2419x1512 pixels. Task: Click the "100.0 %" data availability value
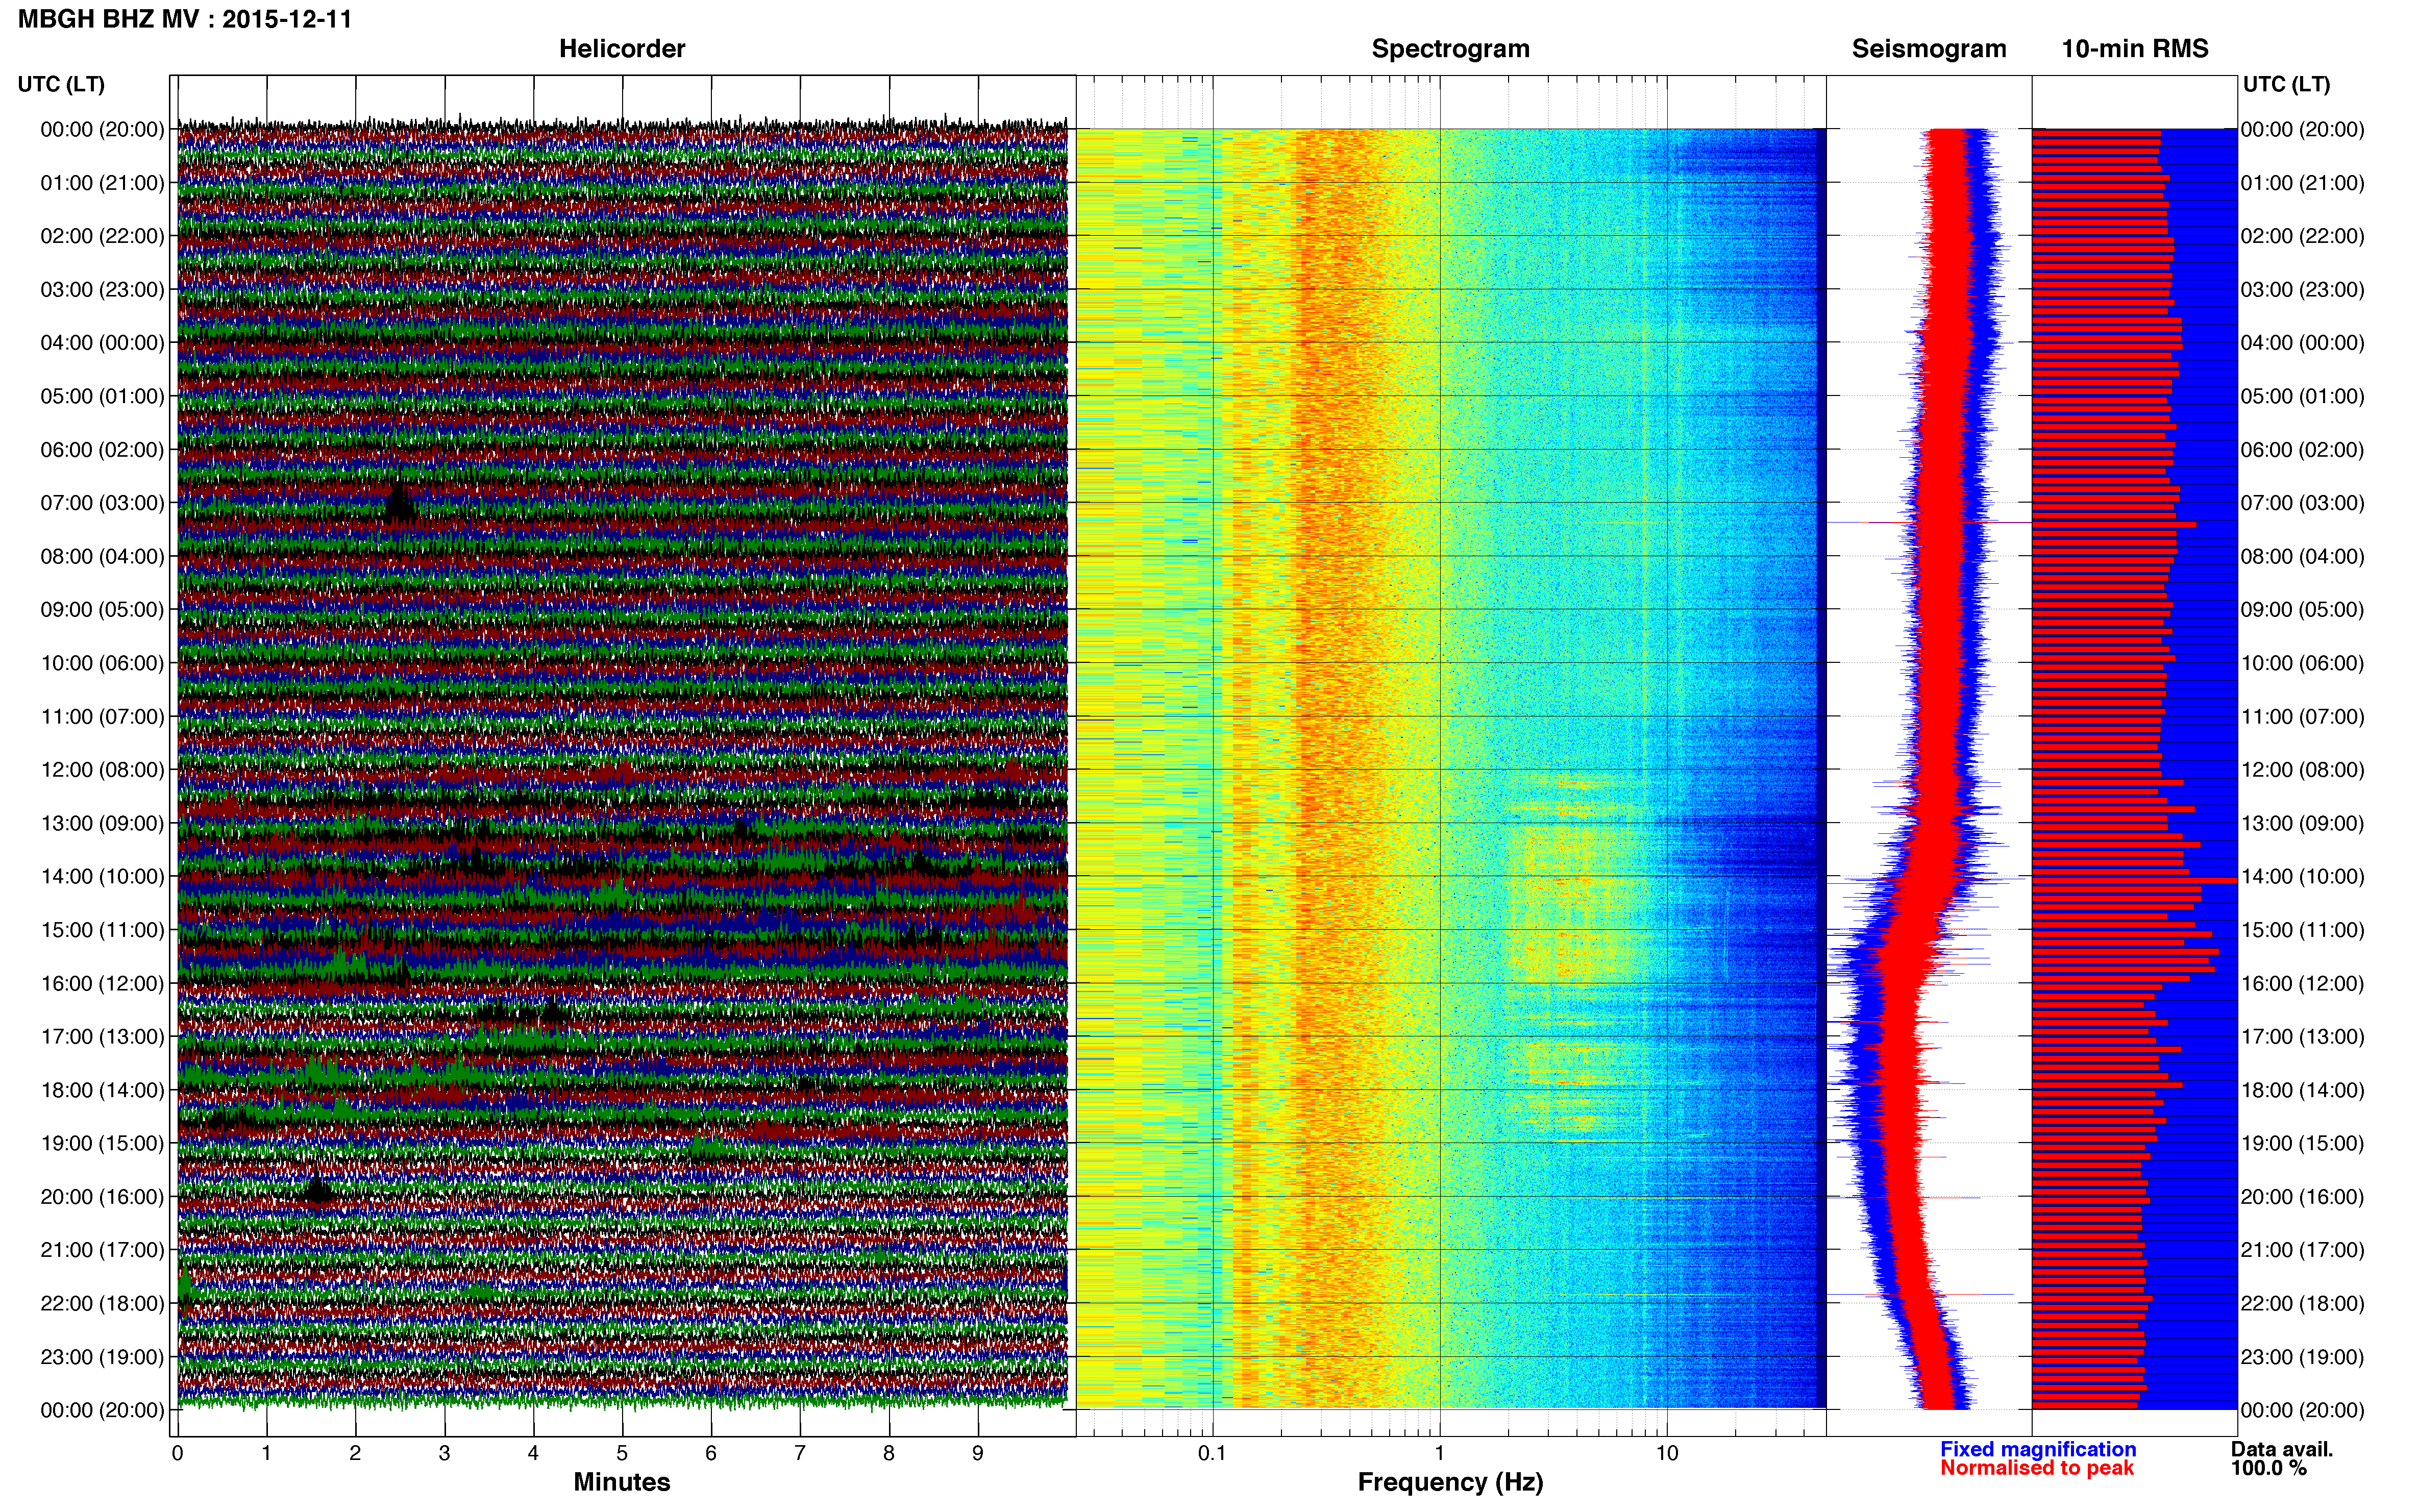2268,1468
